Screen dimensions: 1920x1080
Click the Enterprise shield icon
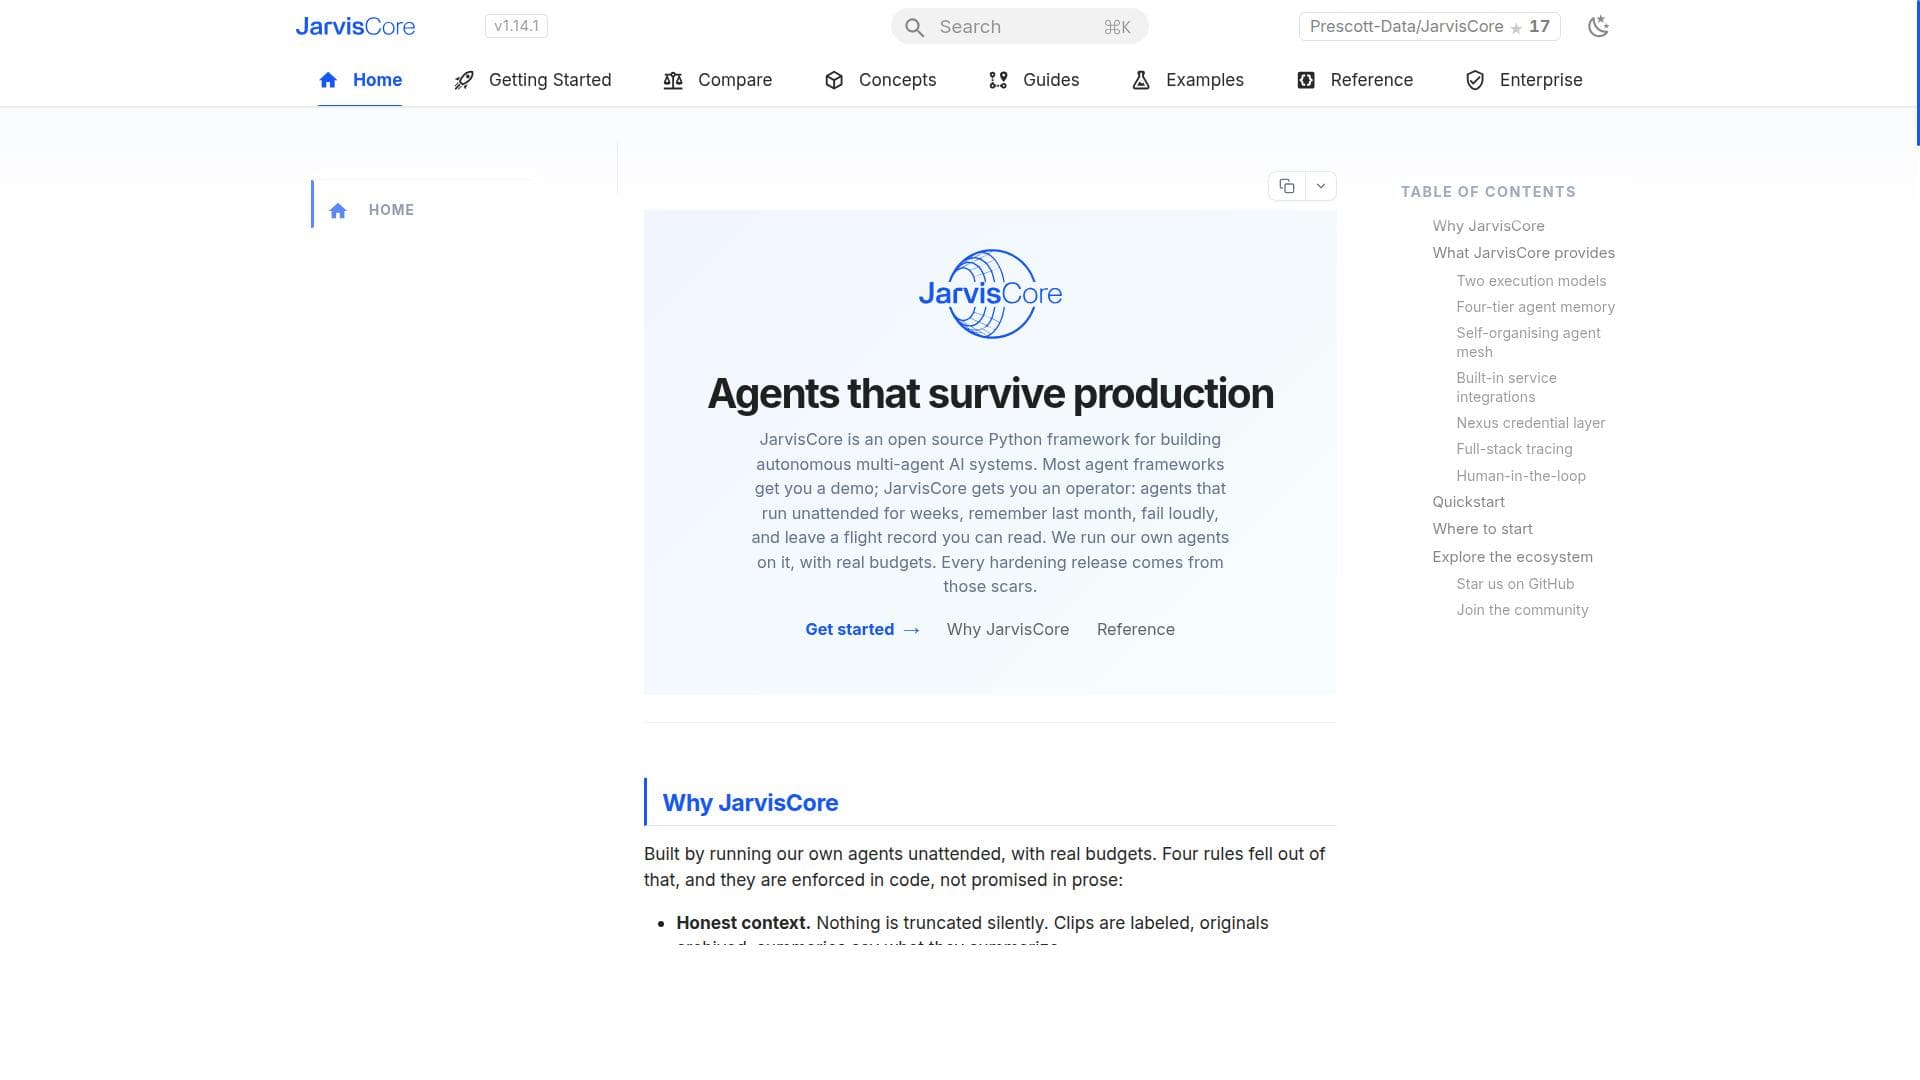(1475, 80)
